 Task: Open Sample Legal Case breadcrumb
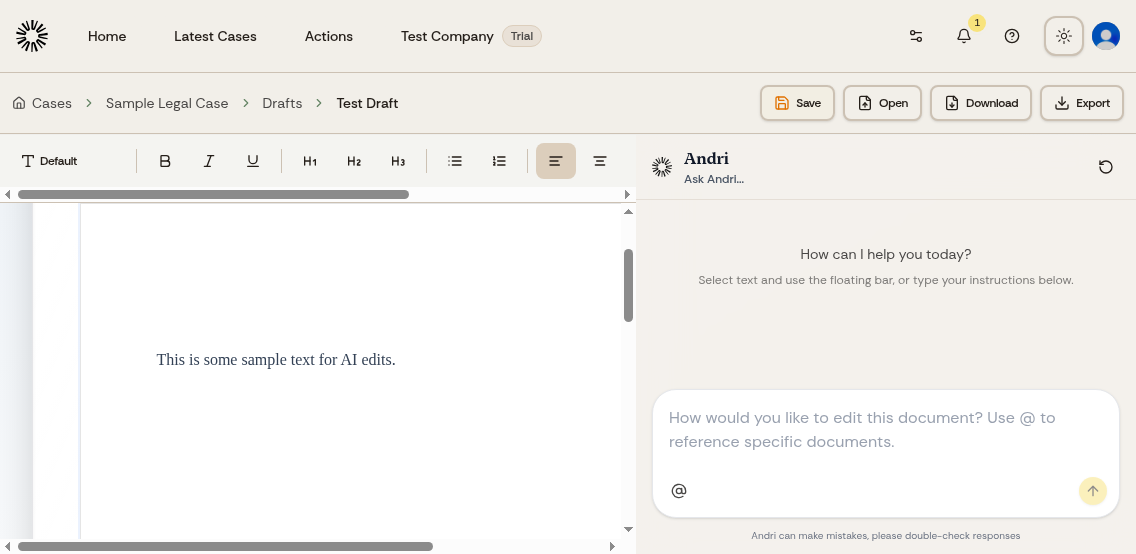click(x=167, y=104)
